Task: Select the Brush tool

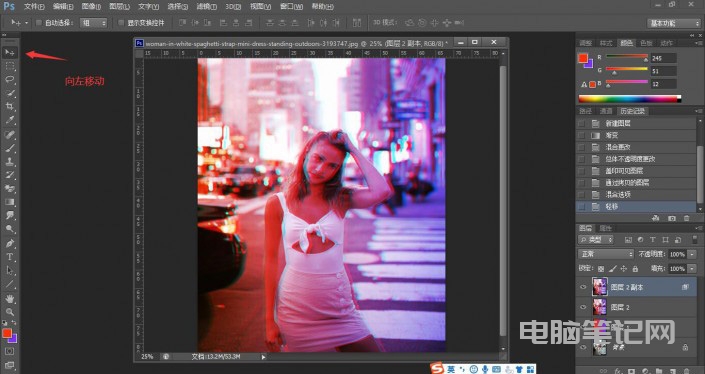Action: (10, 148)
